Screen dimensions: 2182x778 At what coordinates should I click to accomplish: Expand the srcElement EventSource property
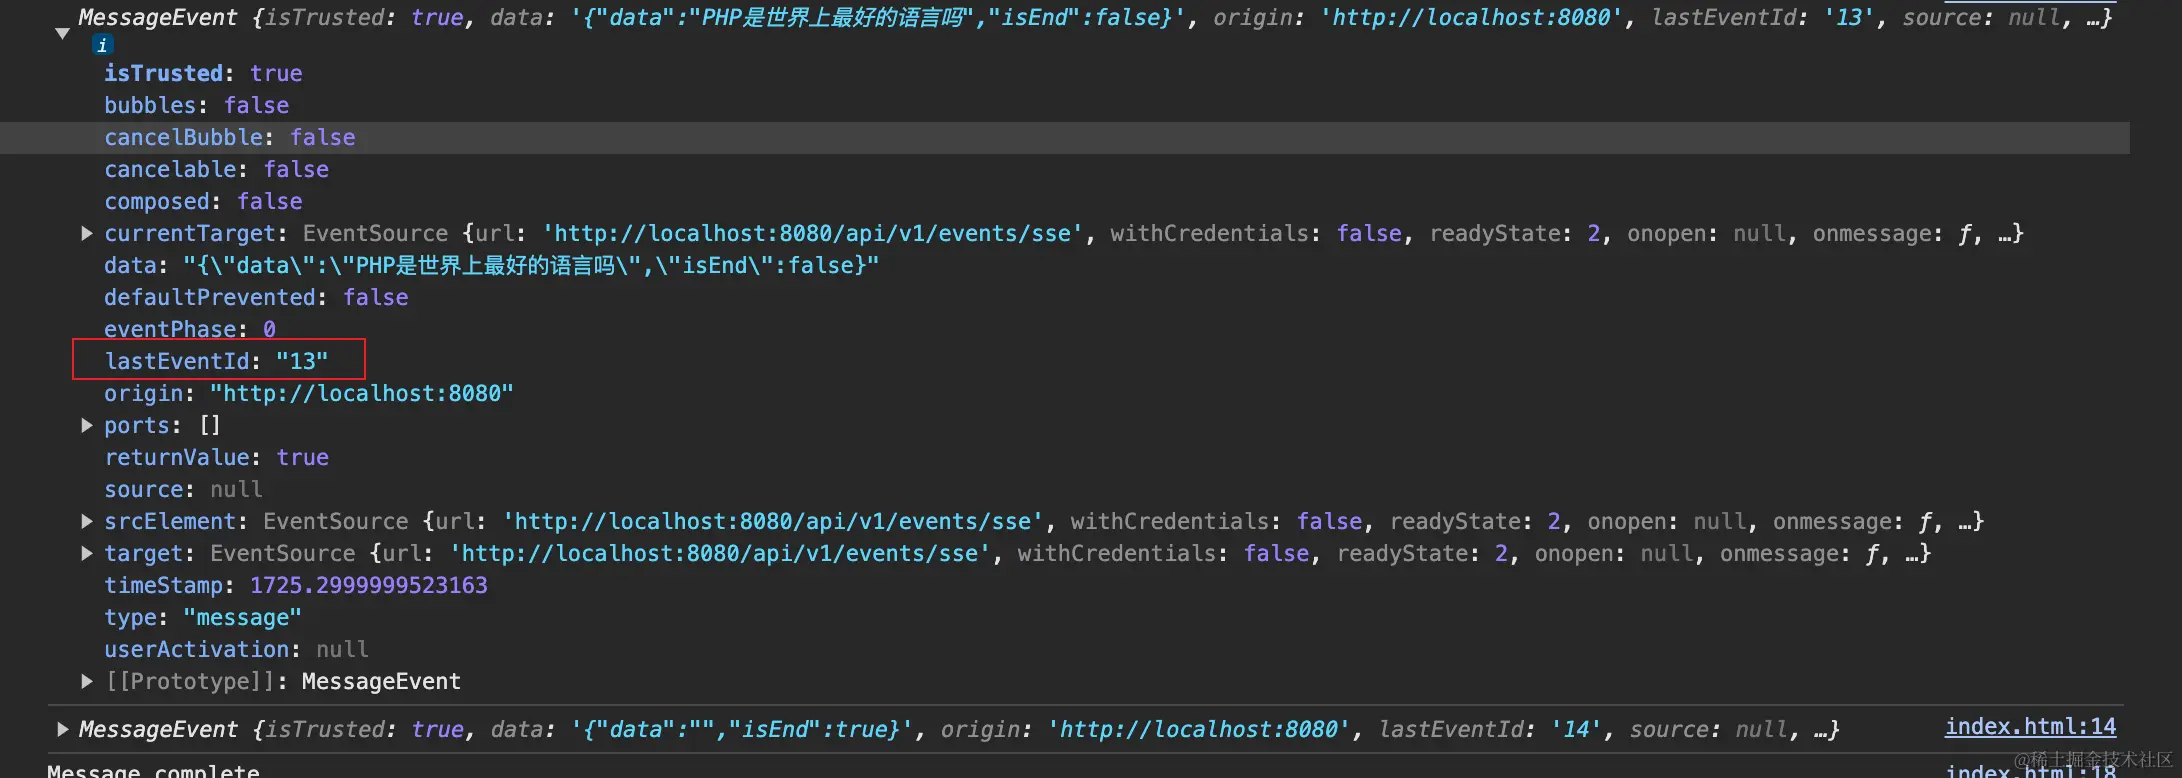(87, 521)
